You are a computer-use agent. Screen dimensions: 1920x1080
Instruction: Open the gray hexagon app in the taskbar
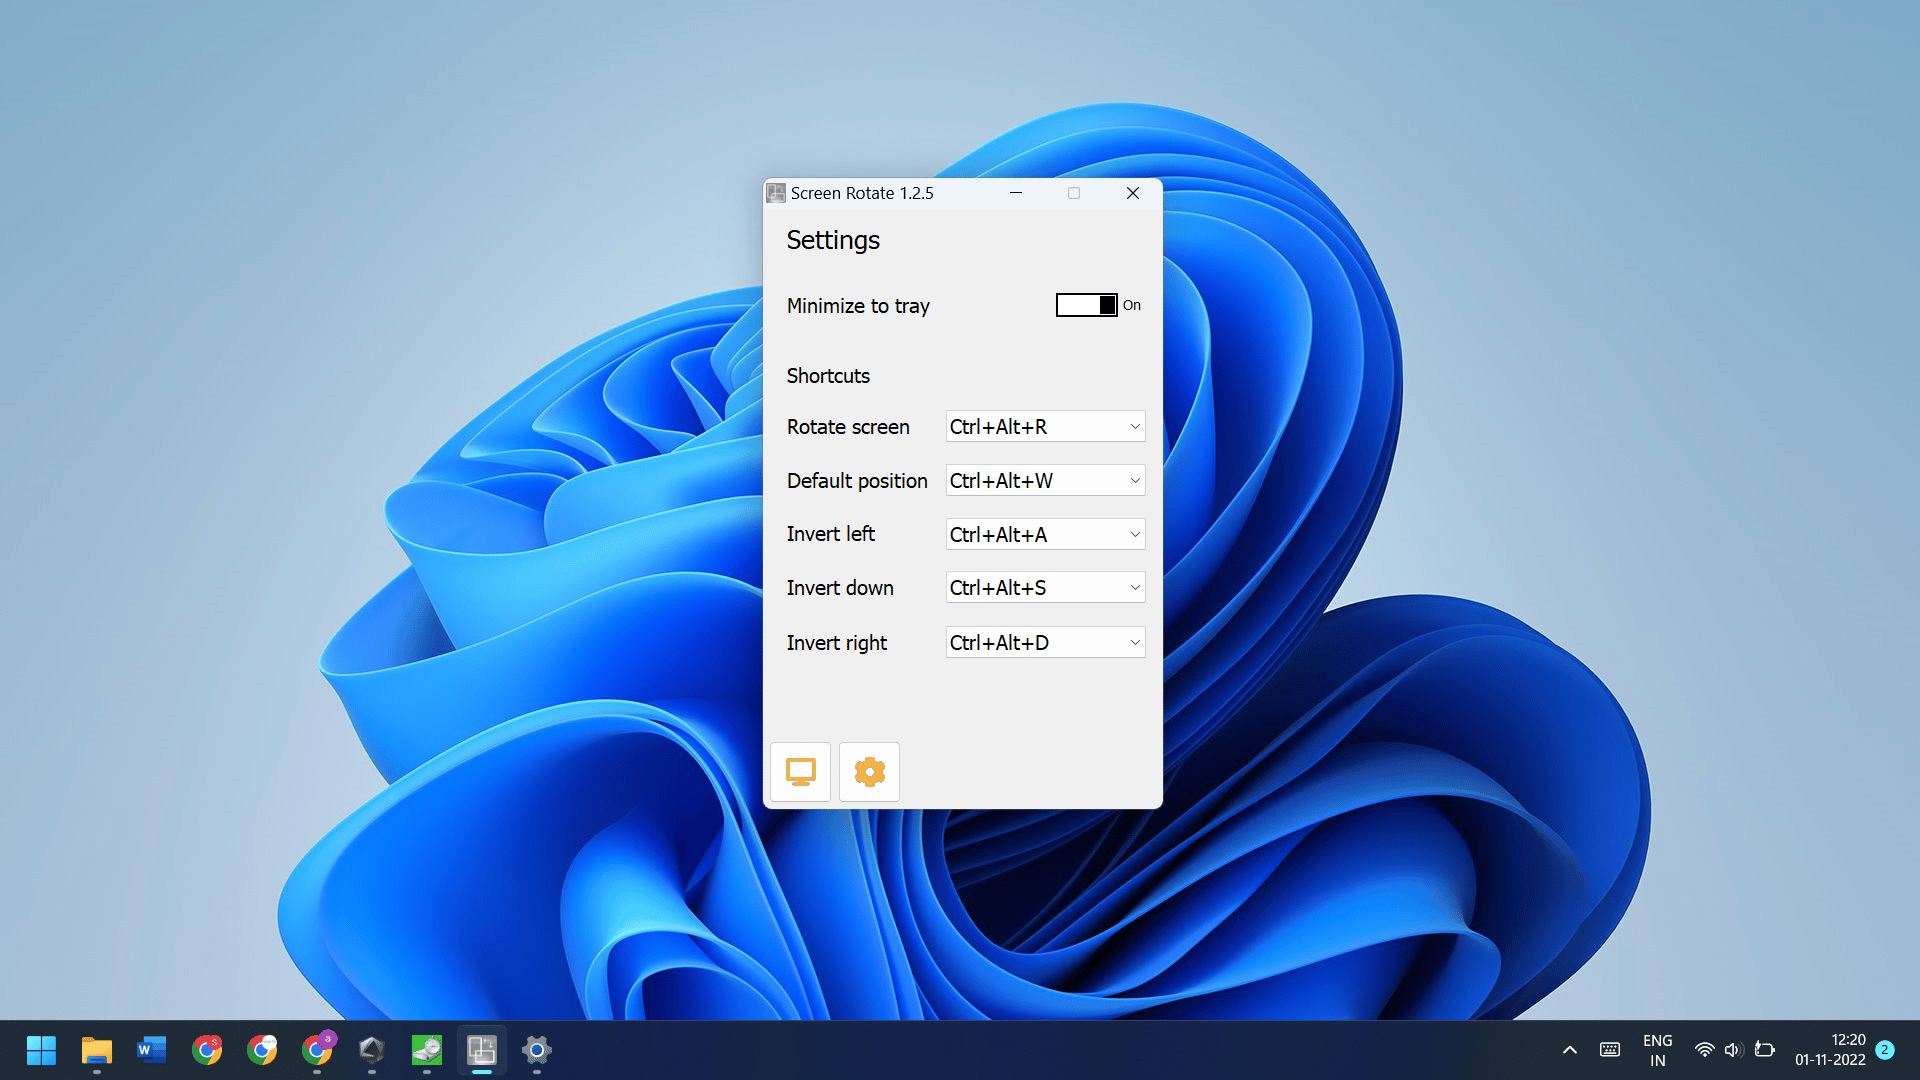coord(372,1050)
